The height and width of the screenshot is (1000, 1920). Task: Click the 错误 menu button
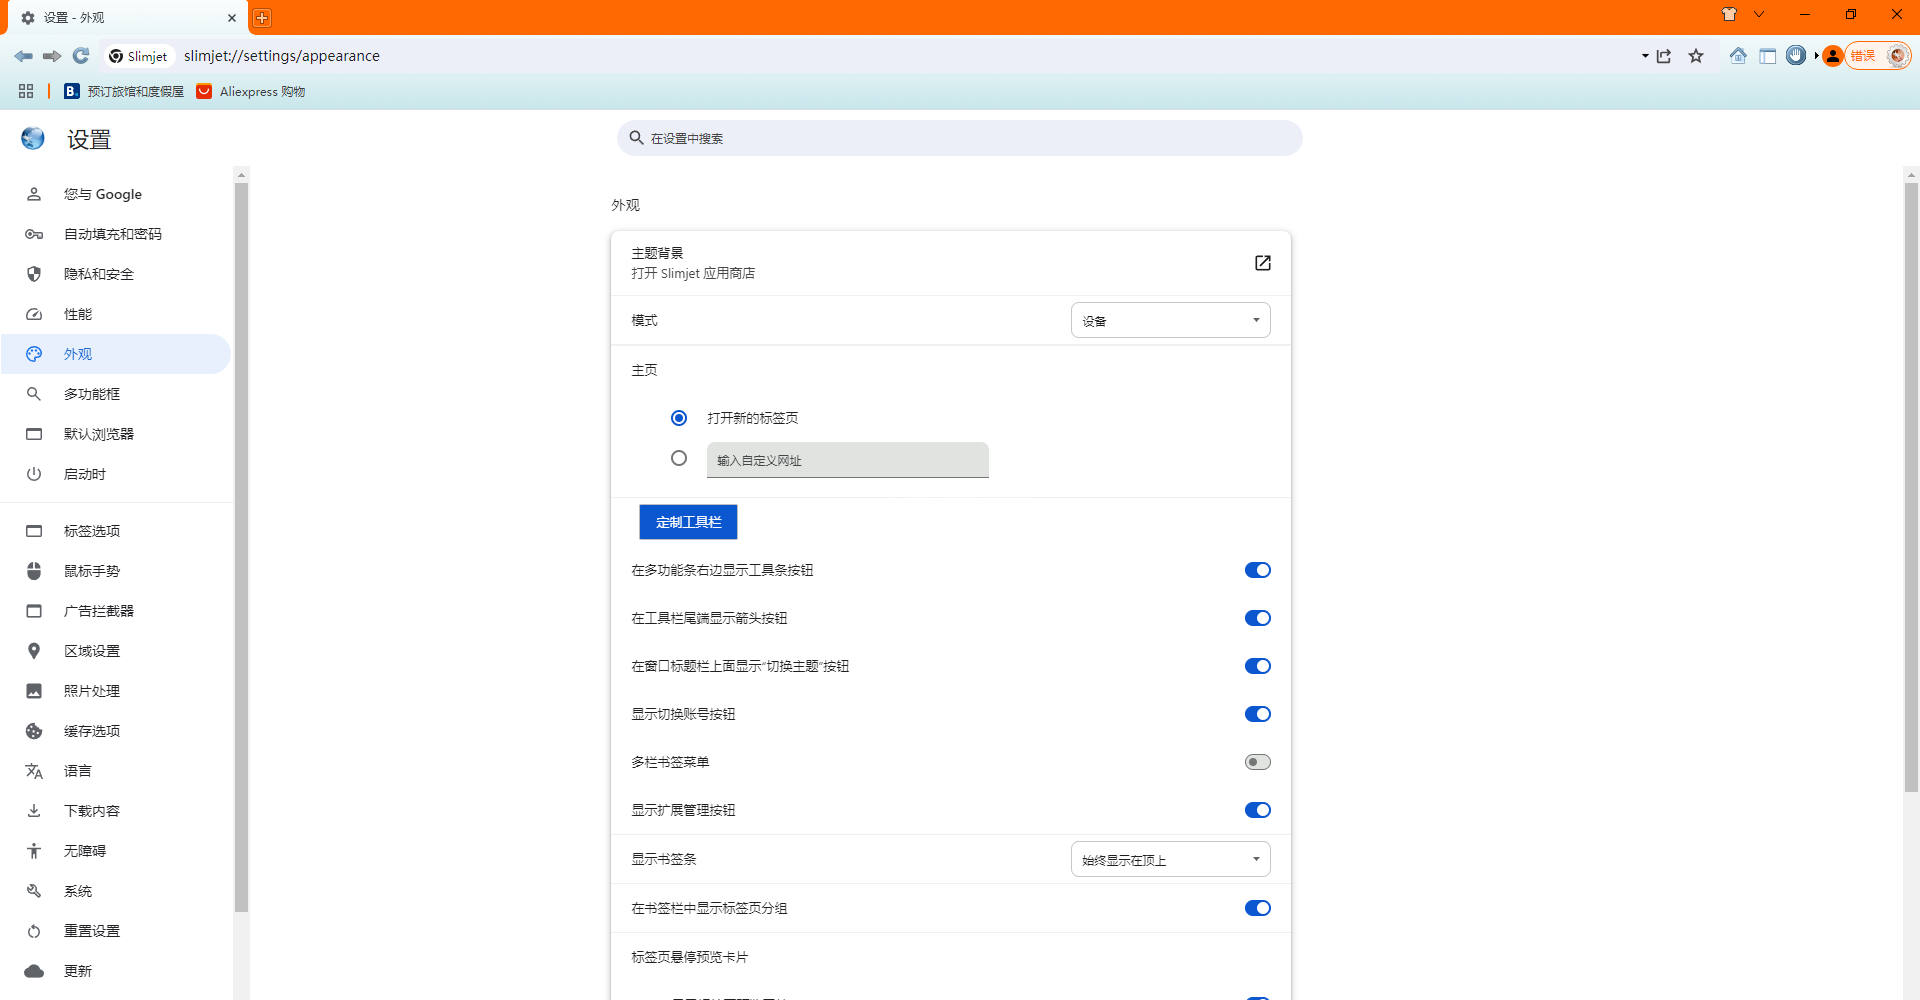tap(1879, 56)
